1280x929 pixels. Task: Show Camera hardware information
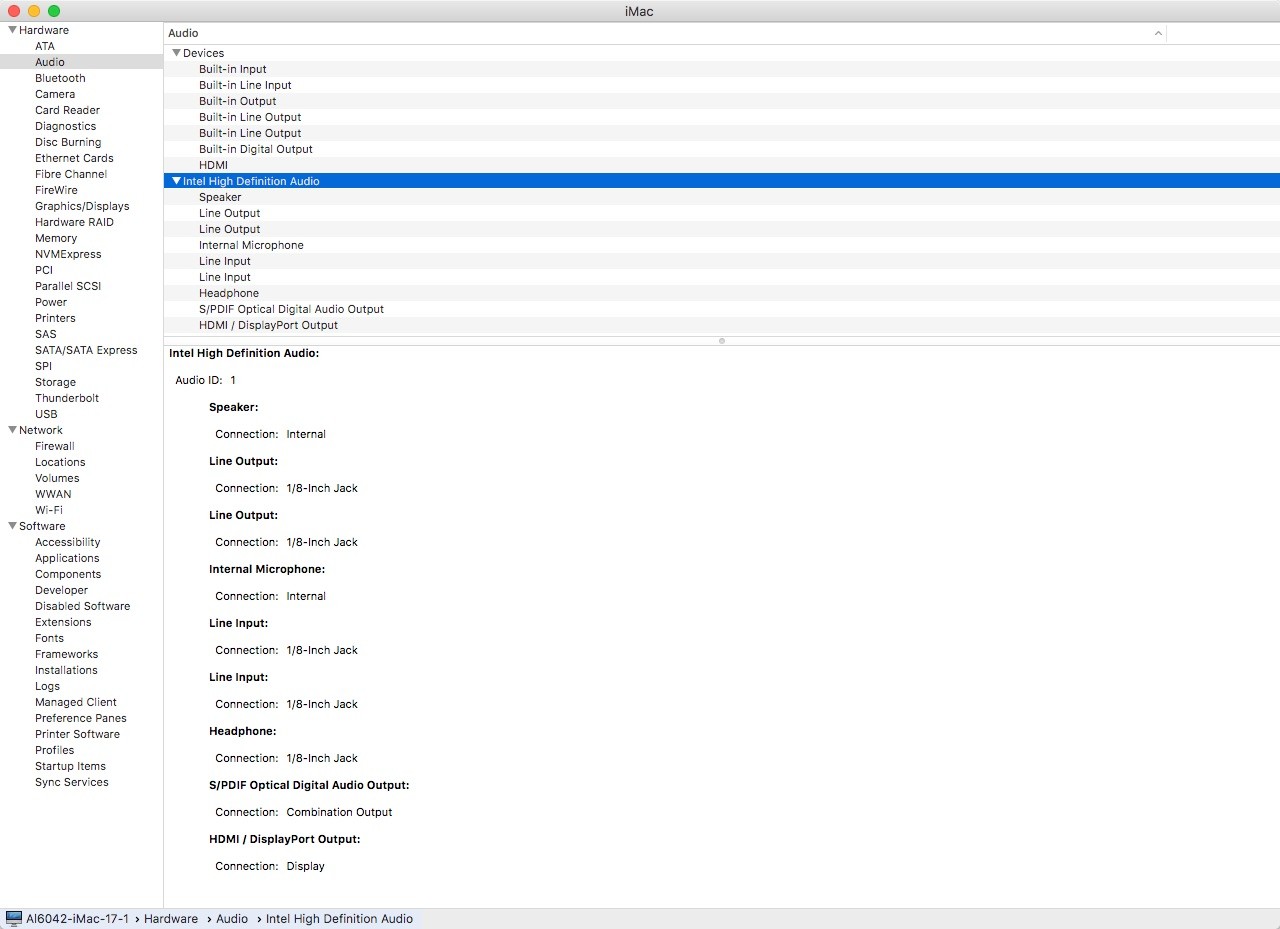(x=55, y=94)
